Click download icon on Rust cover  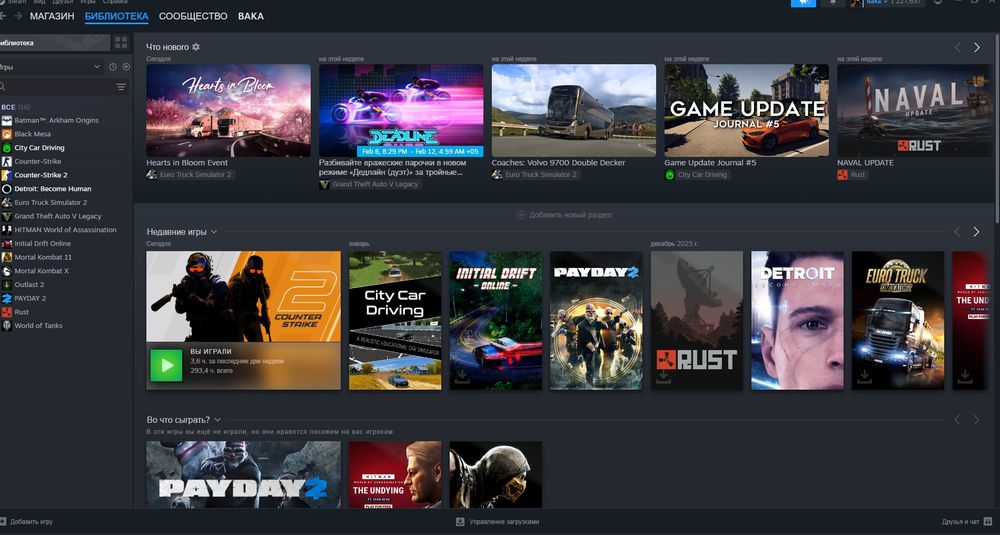click(x=663, y=377)
